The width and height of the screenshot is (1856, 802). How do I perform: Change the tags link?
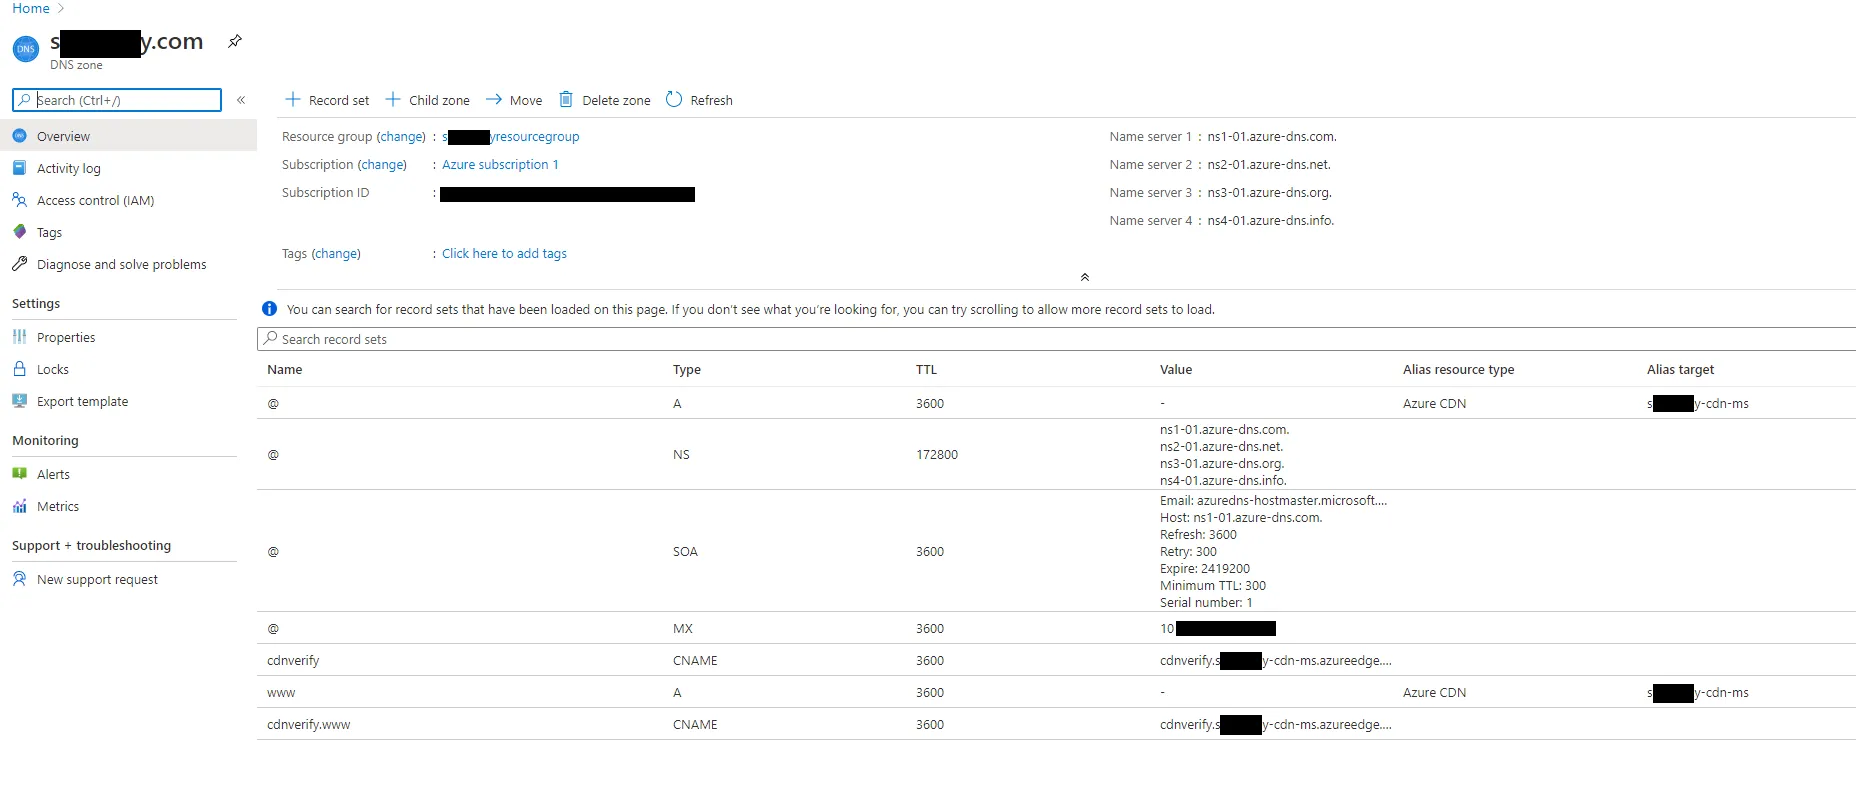336,253
